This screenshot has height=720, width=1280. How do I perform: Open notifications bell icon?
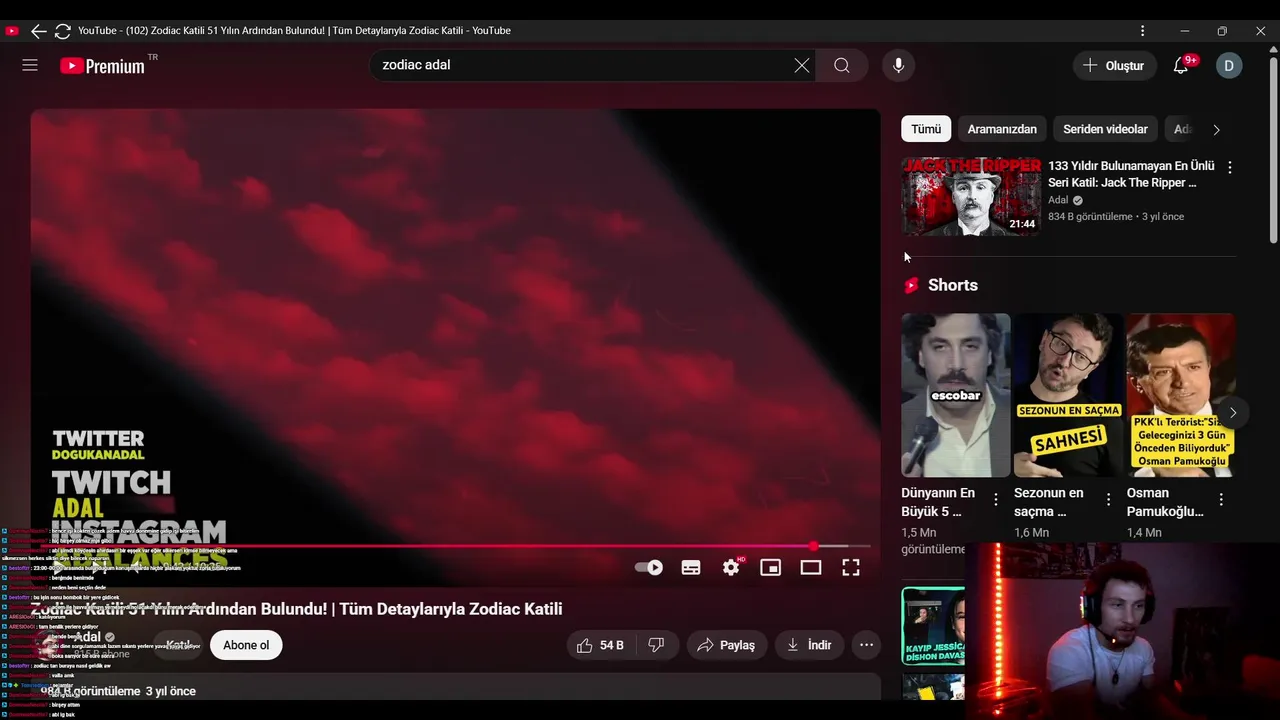coord(1181,65)
